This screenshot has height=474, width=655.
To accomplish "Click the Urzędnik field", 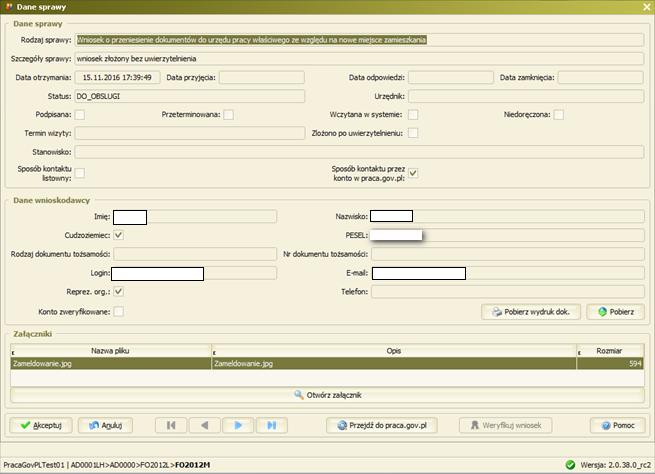I will click(x=526, y=96).
